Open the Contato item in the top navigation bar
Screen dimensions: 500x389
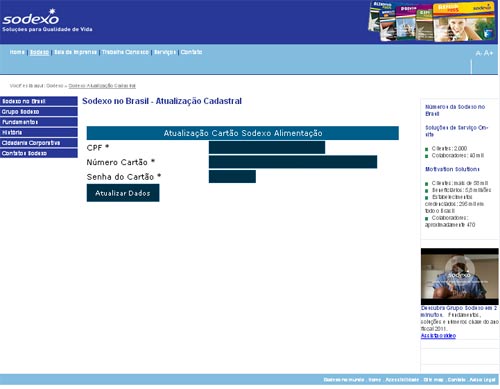[x=191, y=52]
